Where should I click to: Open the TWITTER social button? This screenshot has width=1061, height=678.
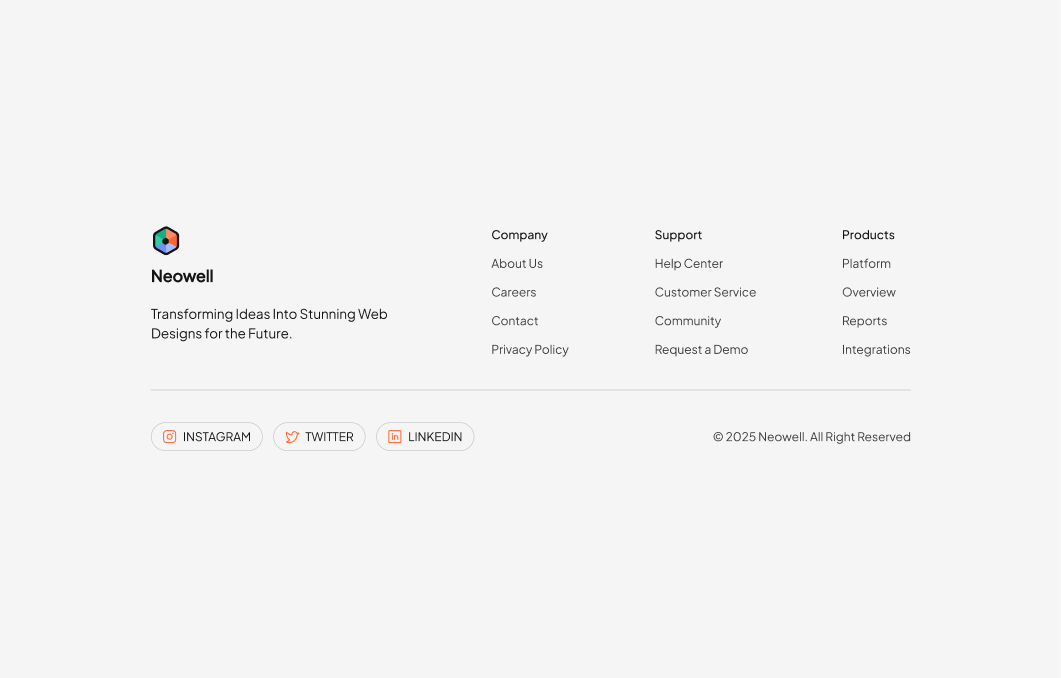click(319, 437)
